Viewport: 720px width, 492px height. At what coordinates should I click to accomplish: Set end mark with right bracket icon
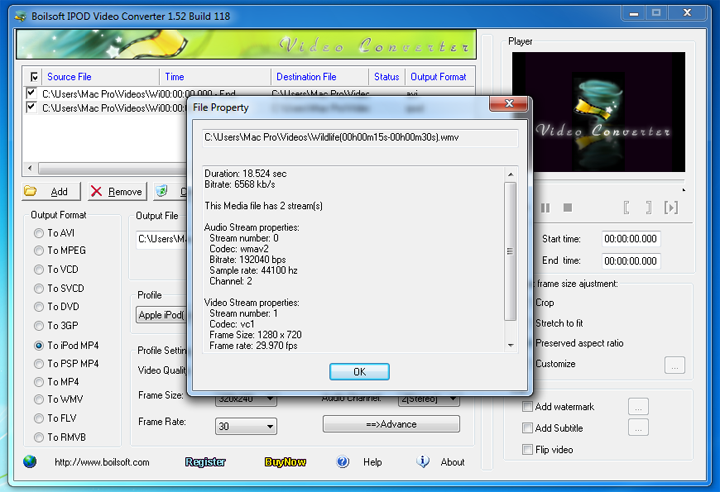point(648,208)
